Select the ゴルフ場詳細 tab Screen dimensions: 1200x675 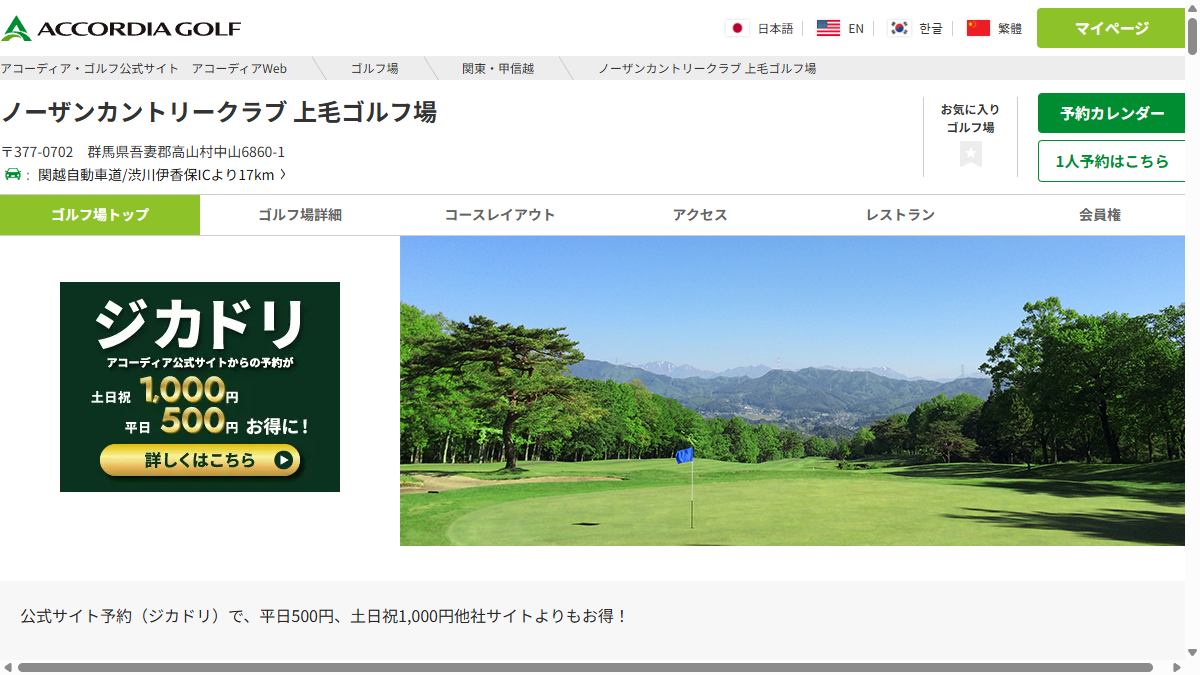click(x=300, y=215)
